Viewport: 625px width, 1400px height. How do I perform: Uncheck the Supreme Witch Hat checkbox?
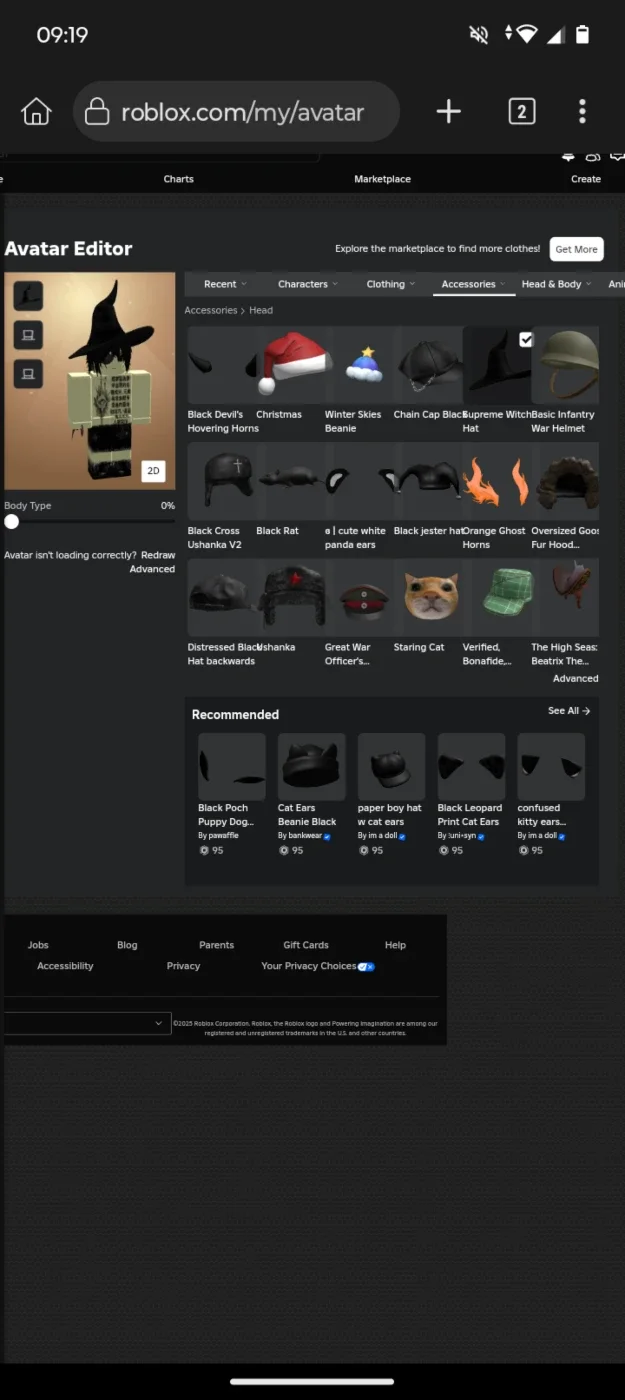(526, 340)
